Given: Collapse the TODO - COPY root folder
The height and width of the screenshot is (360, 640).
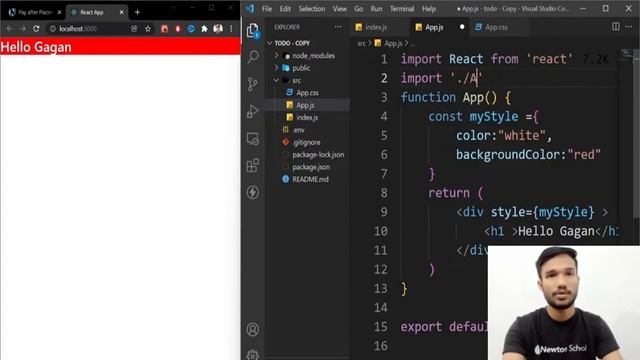Looking at the screenshot, I should pyautogui.click(x=269, y=43).
